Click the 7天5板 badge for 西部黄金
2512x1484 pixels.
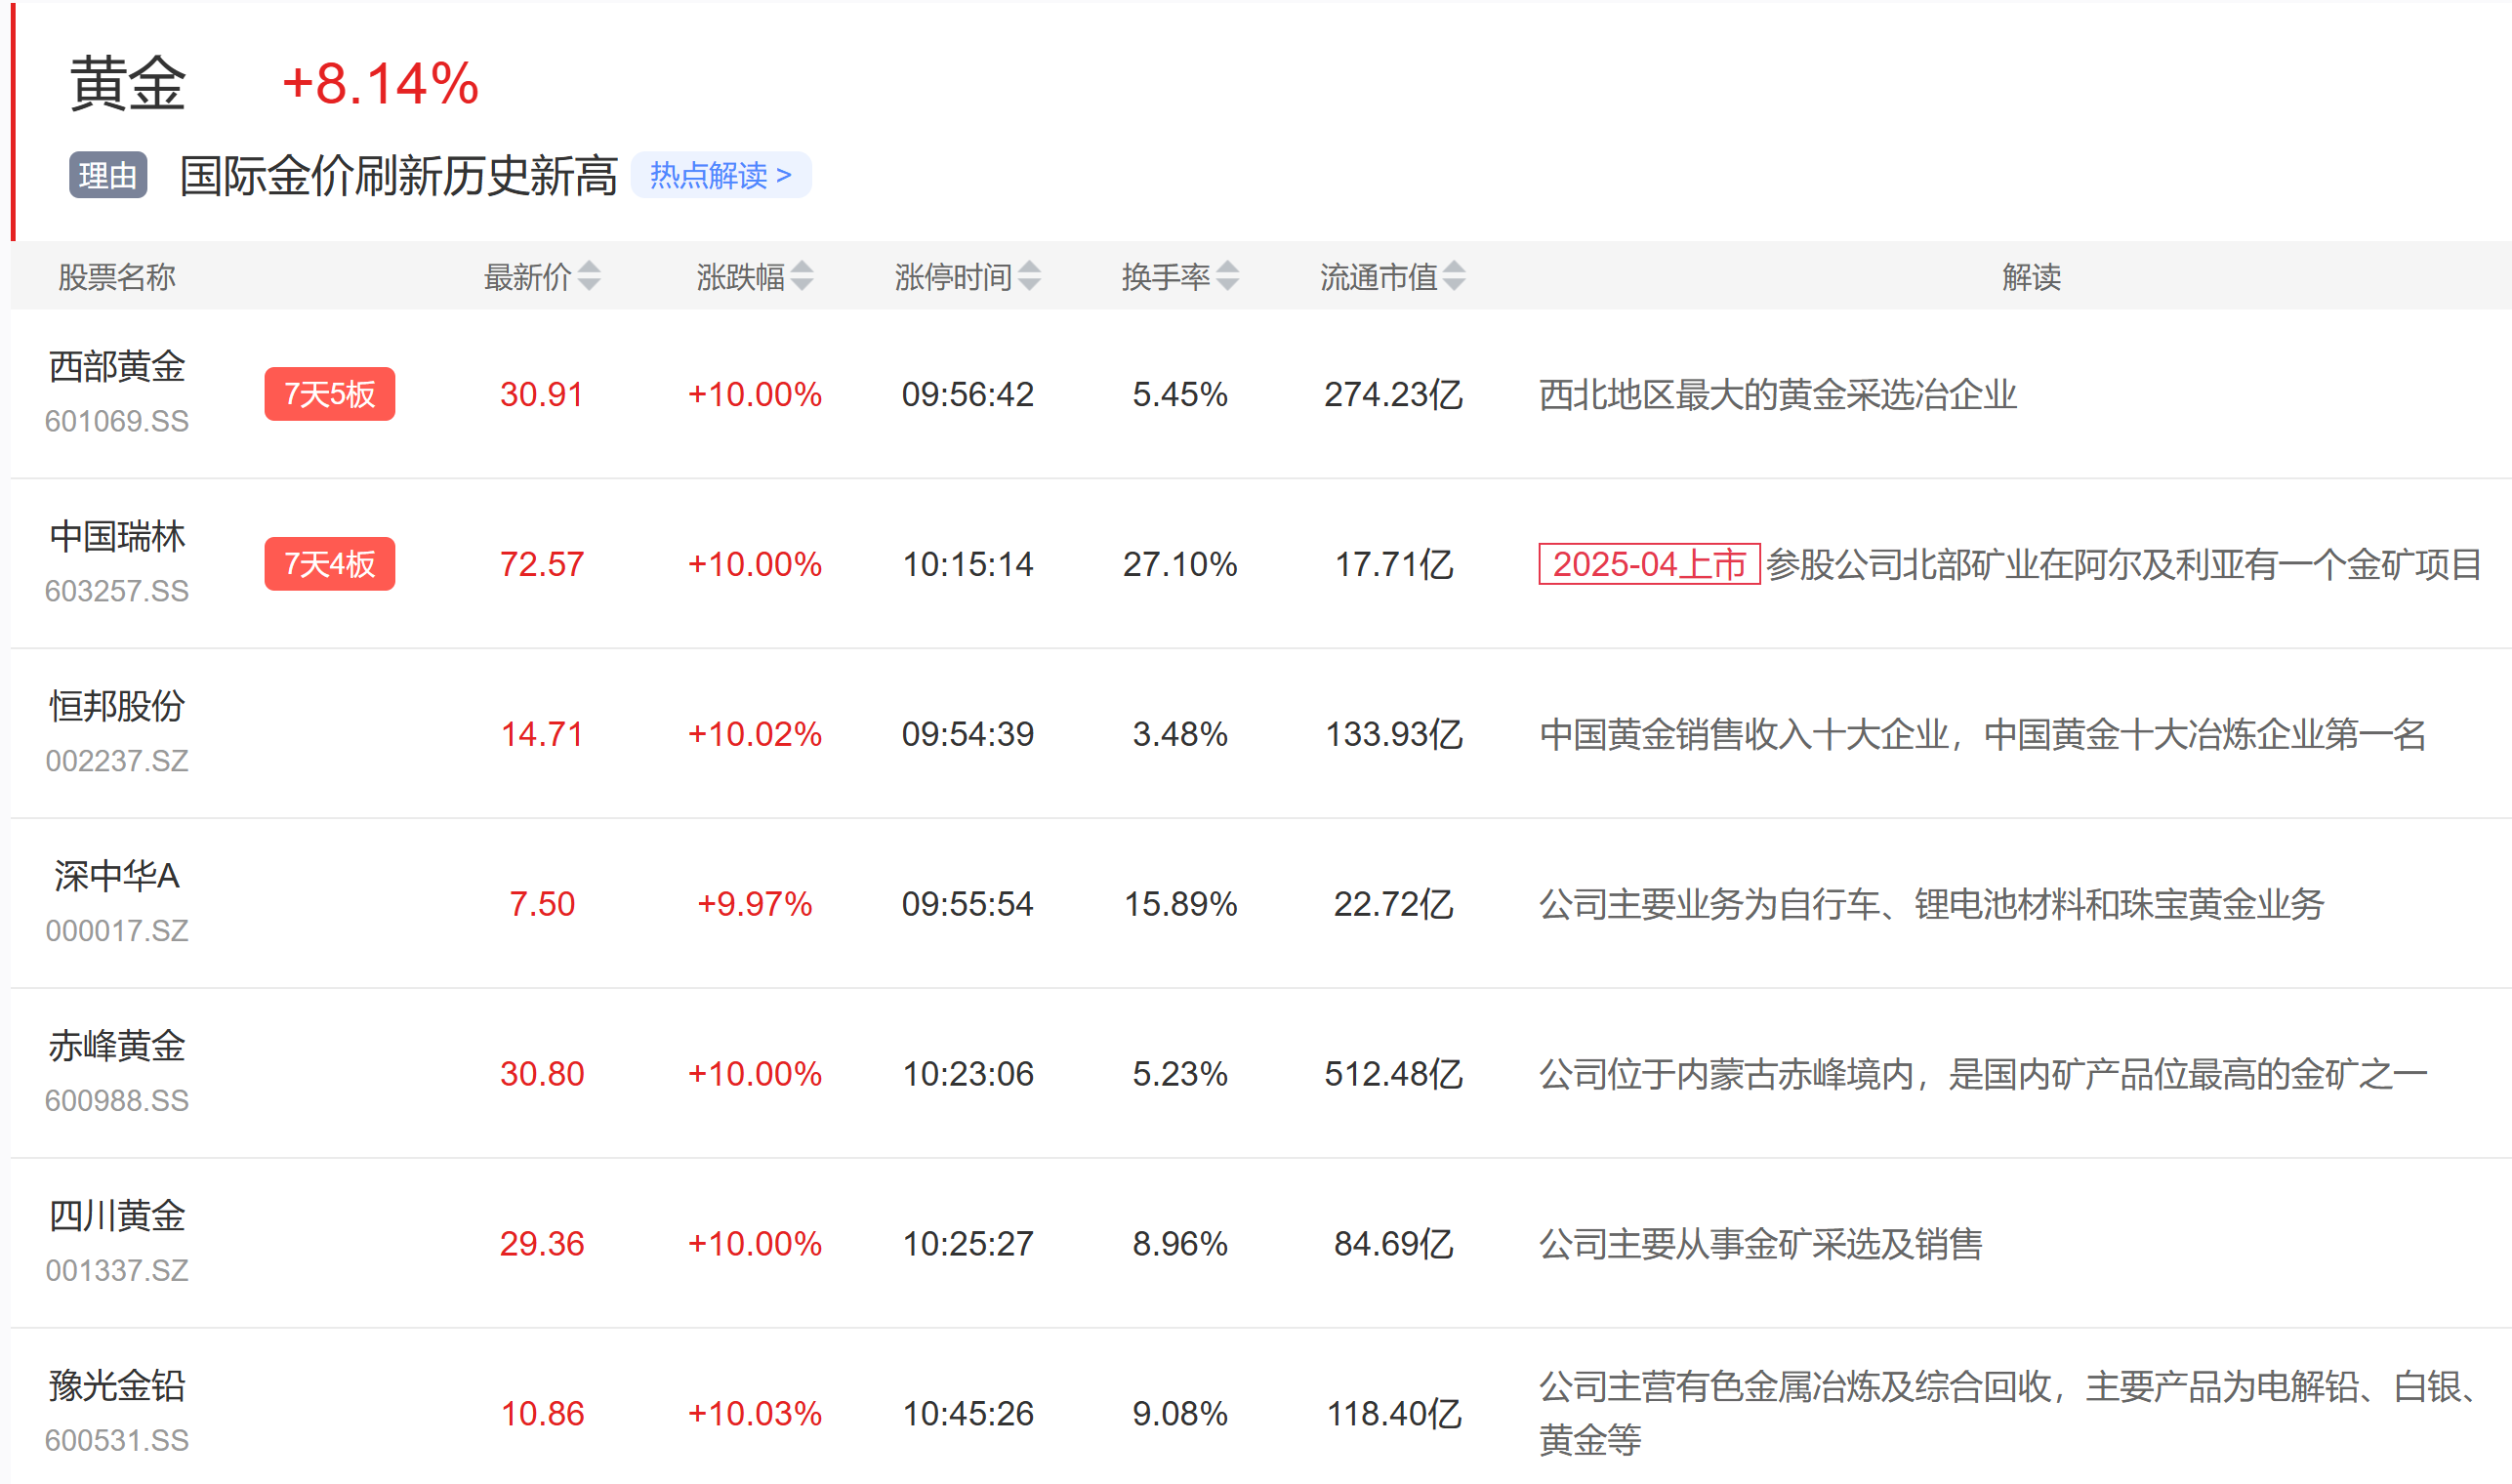click(330, 394)
